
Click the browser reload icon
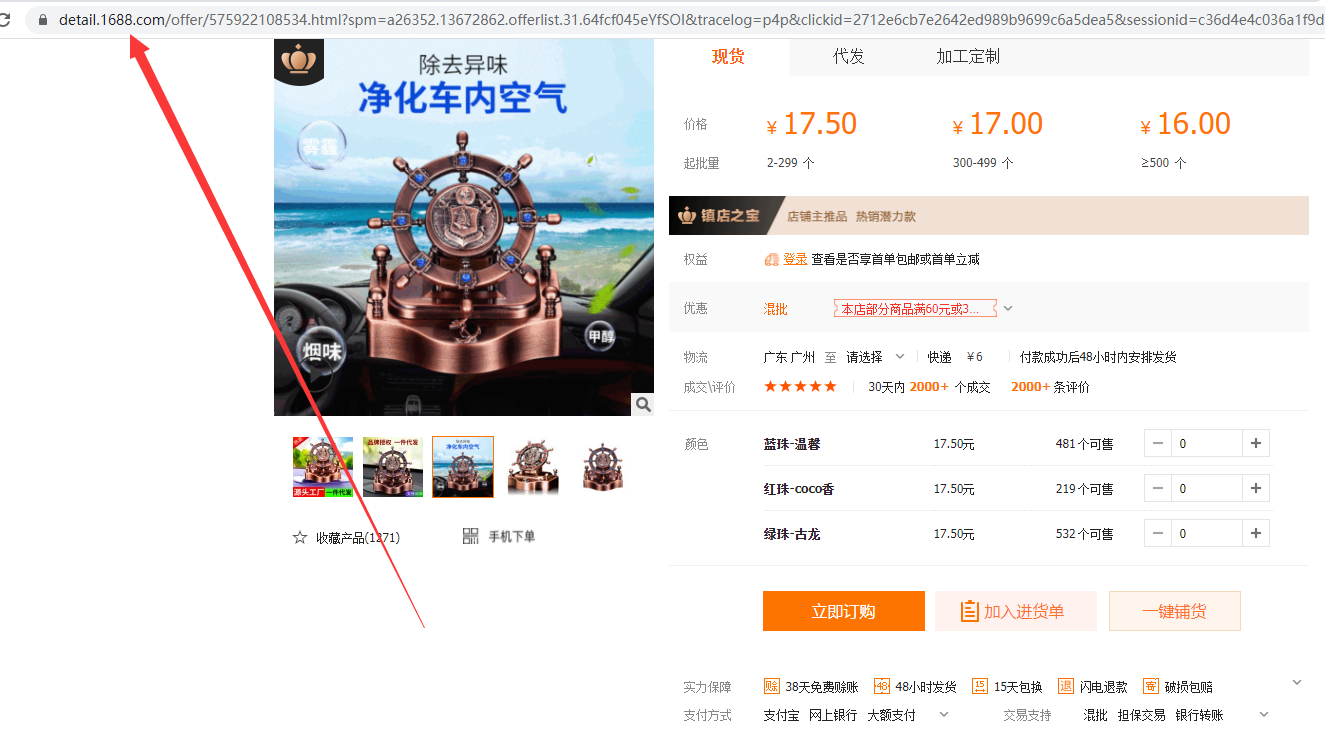click(4, 19)
